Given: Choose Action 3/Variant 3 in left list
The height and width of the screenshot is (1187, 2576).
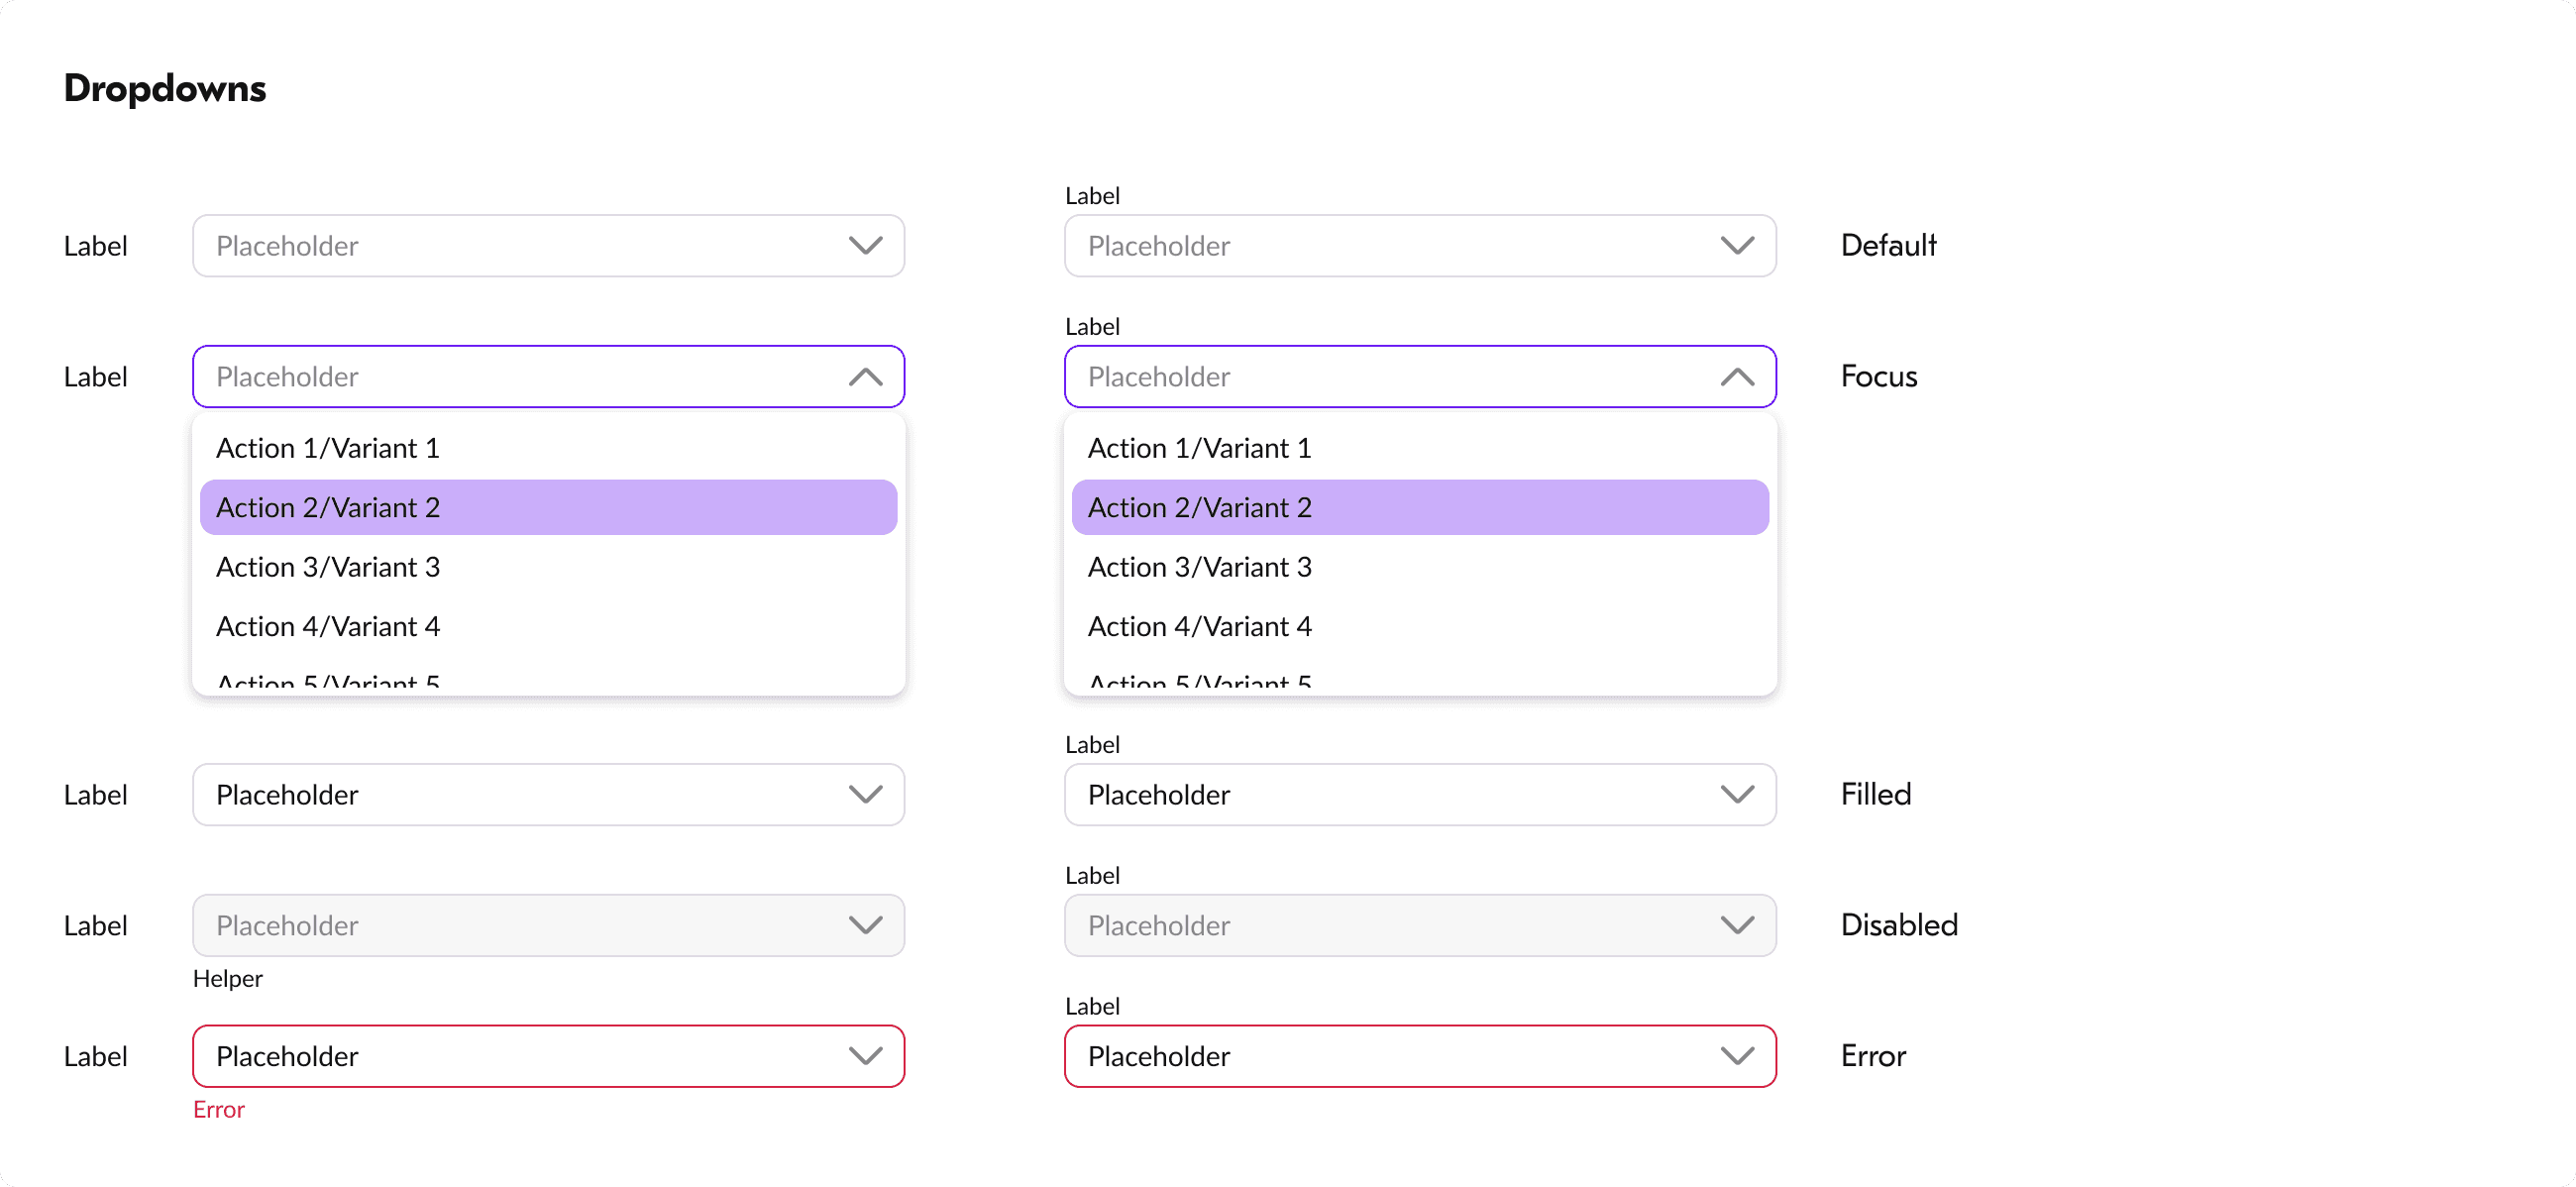Looking at the screenshot, I should click(x=328, y=567).
